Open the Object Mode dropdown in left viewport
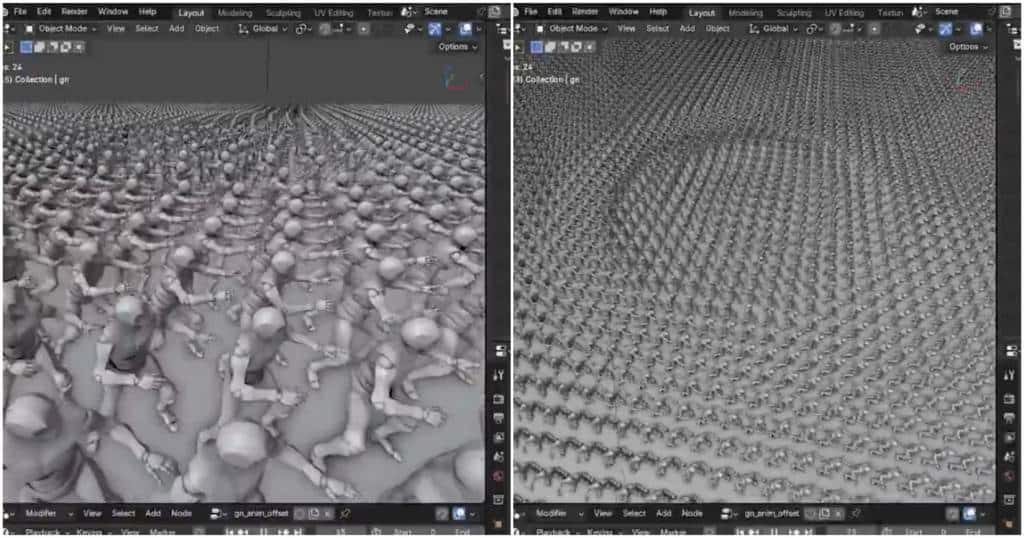Image resolution: width=1024 pixels, height=538 pixels. coord(61,29)
